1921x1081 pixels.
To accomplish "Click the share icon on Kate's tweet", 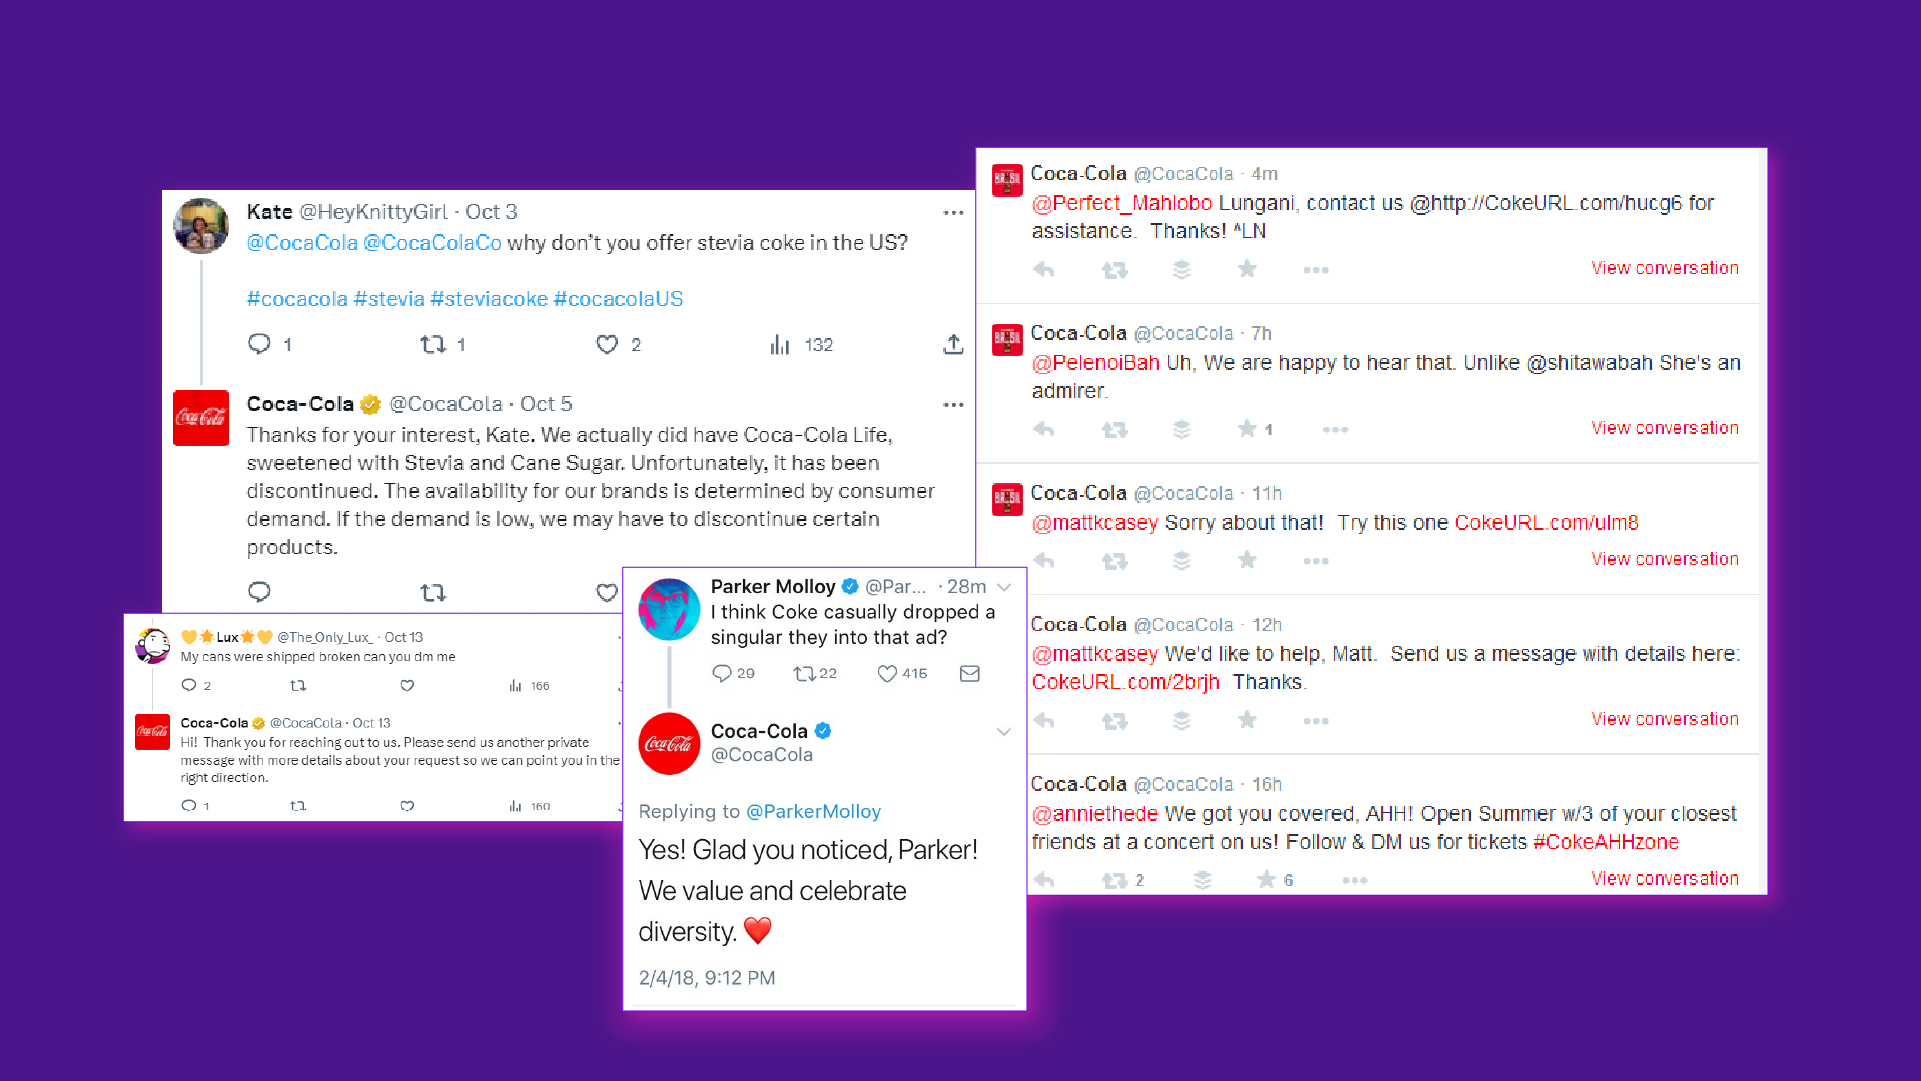I will click(x=953, y=344).
